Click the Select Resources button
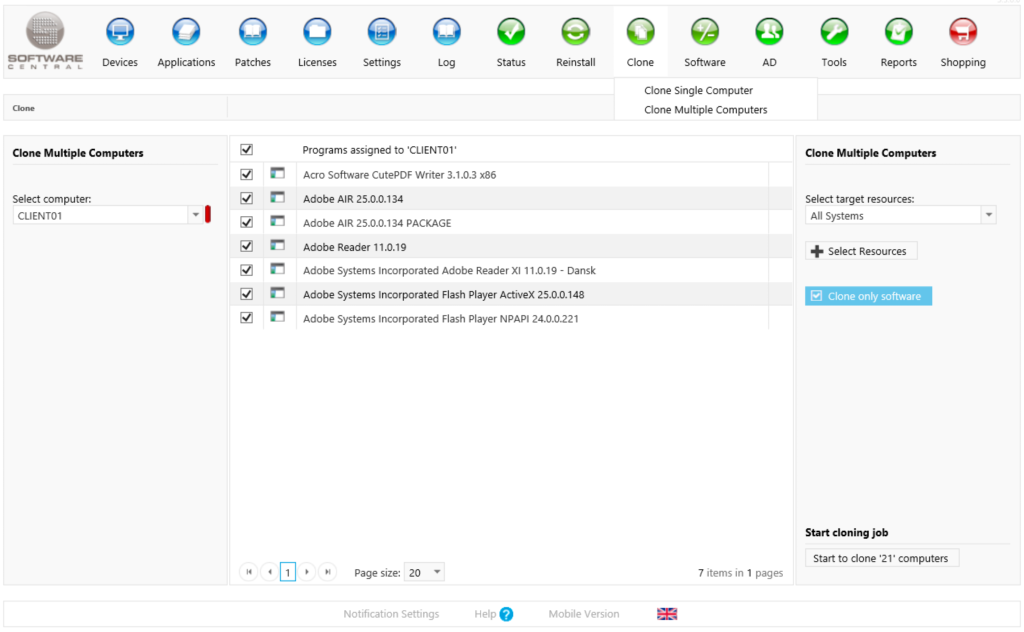Image resolution: width=1024 pixels, height=632 pixels. click(x=861, y=251)
